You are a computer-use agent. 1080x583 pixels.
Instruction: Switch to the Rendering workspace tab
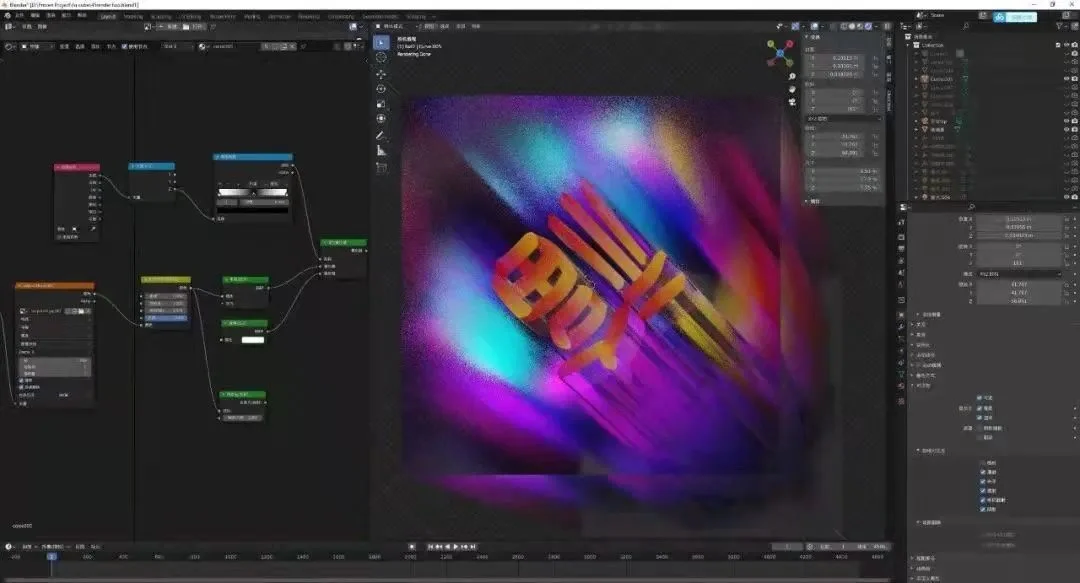pos(309,17)
